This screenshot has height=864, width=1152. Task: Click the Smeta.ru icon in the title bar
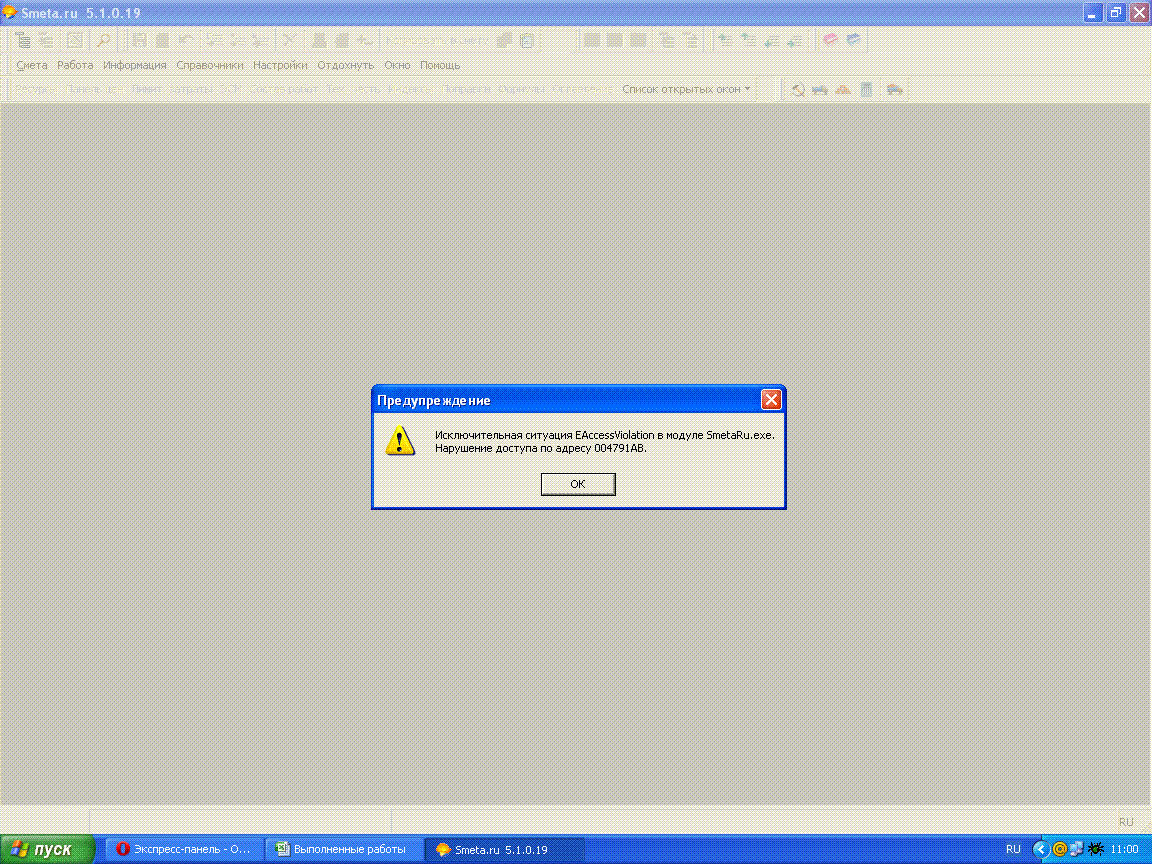10,12
